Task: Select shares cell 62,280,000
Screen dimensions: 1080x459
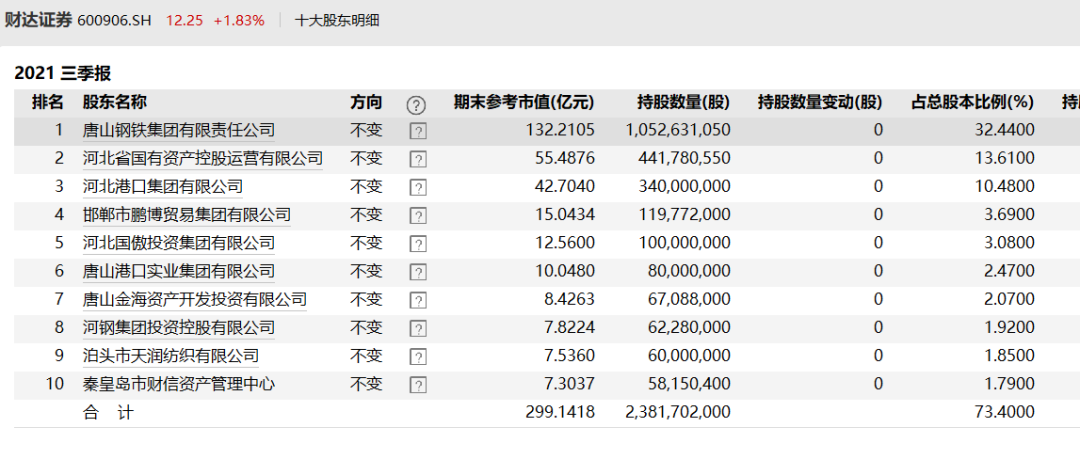Action: click(x=689, y=327)
